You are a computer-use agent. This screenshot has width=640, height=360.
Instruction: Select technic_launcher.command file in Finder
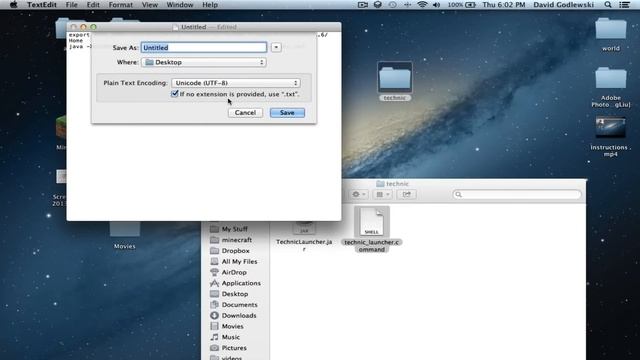371,229
